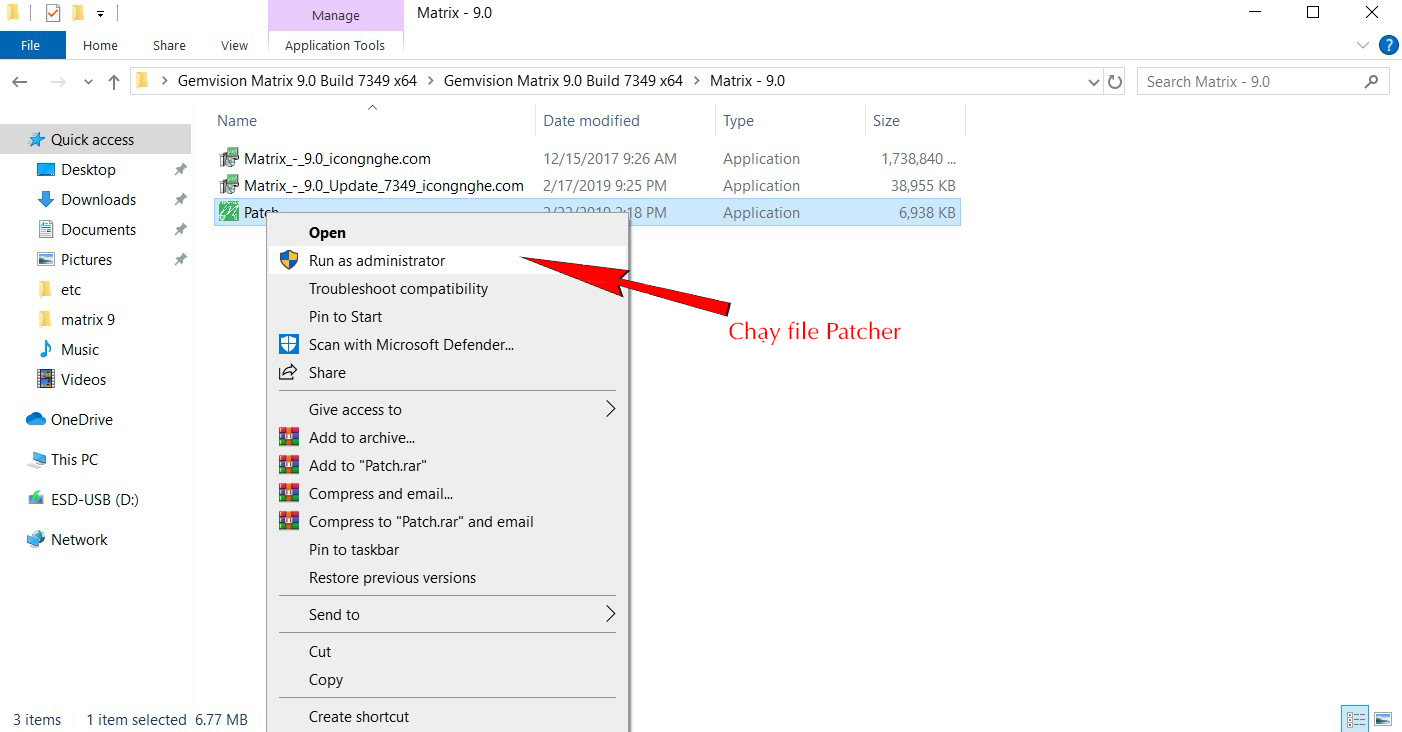Click the Quick access star icon
The width and height of the screenshot is (1402, 732).
(x=37, y=139)
